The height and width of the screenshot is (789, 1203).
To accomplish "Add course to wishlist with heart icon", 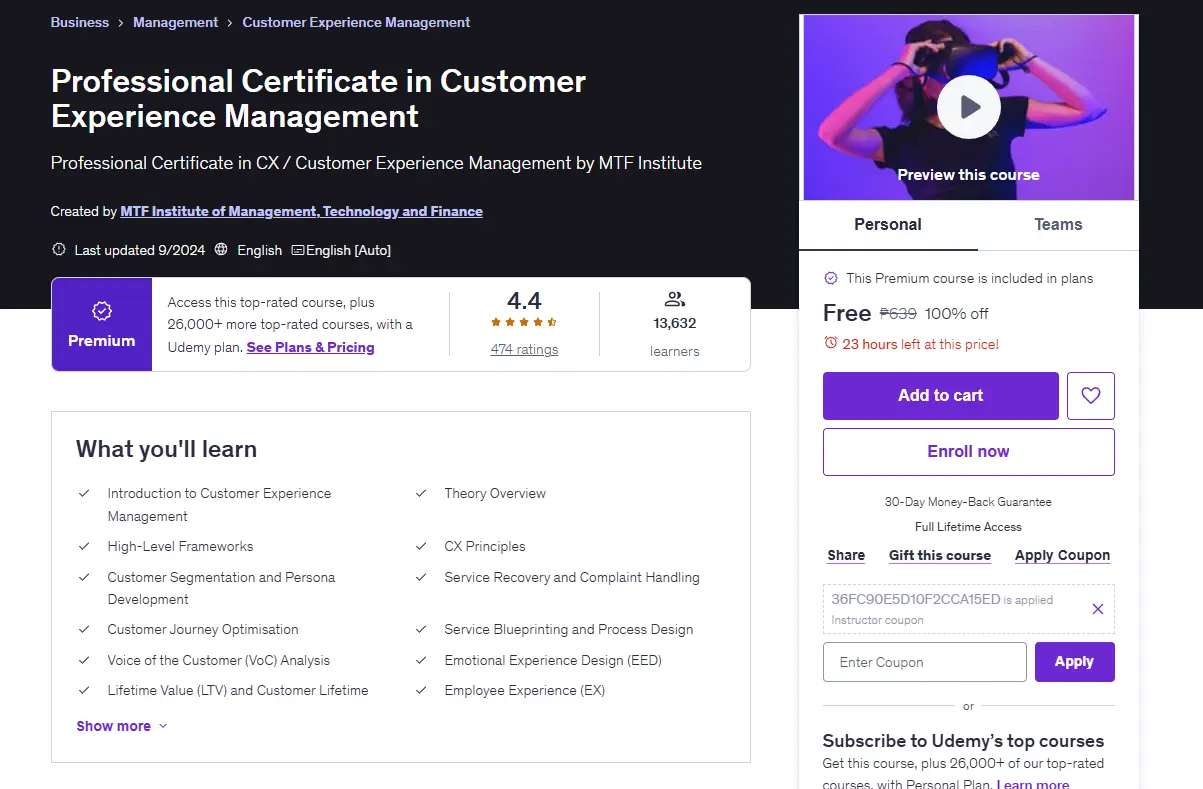I will [x=1091, y=396].
